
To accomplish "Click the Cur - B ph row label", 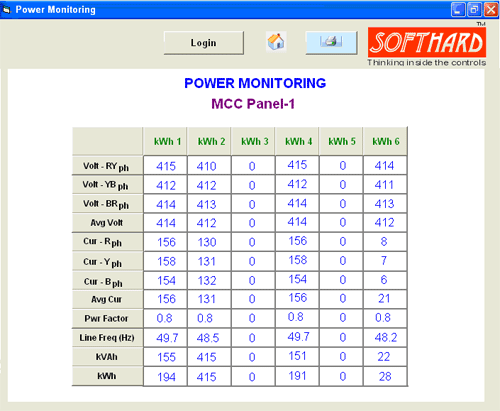I will coord(108,281).
